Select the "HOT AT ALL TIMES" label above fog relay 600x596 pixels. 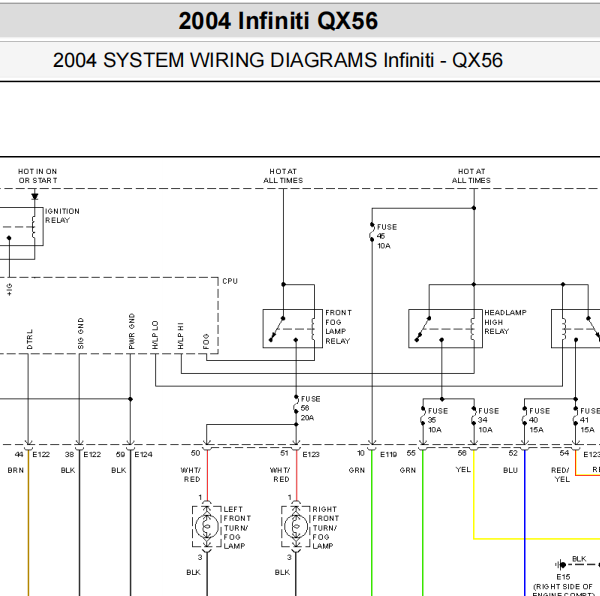coord(283,176)
